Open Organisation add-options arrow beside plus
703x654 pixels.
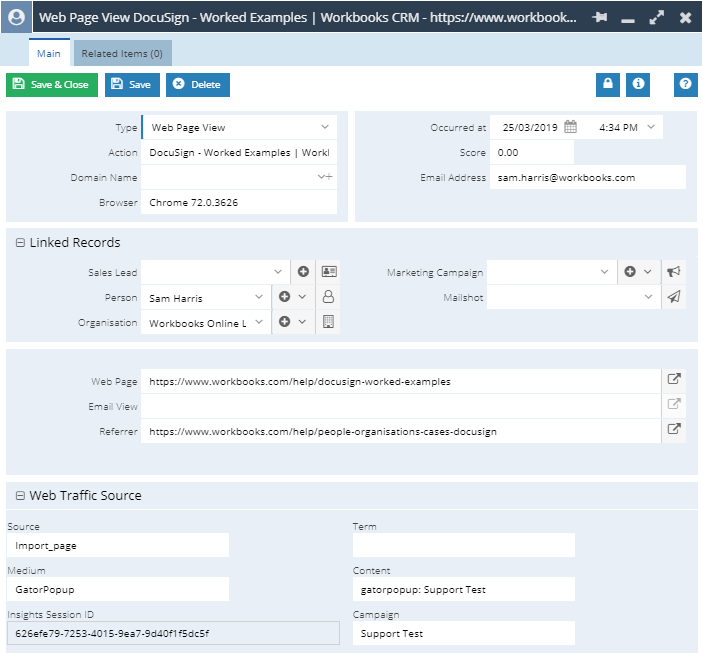click(x=302, y=322)
